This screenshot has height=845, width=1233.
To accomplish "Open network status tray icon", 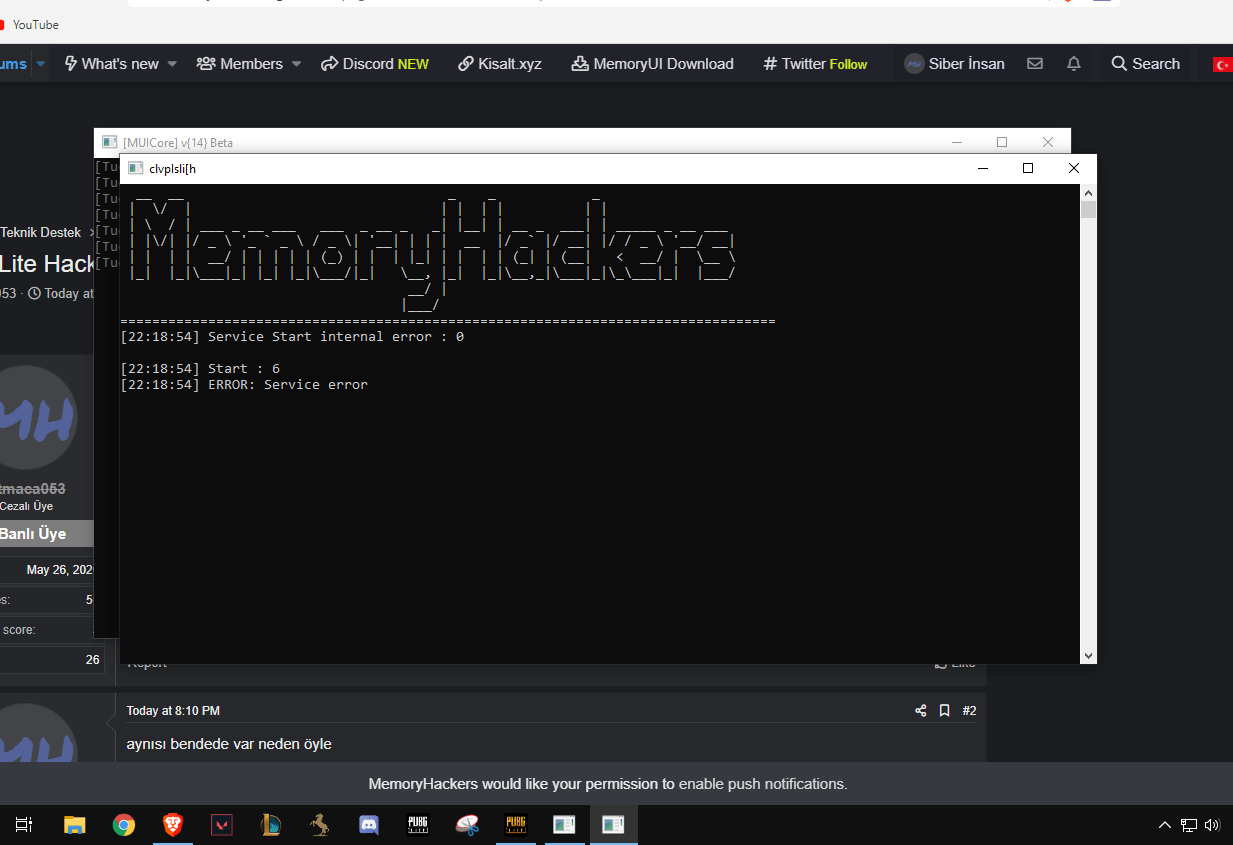I will coord(1189,825).
